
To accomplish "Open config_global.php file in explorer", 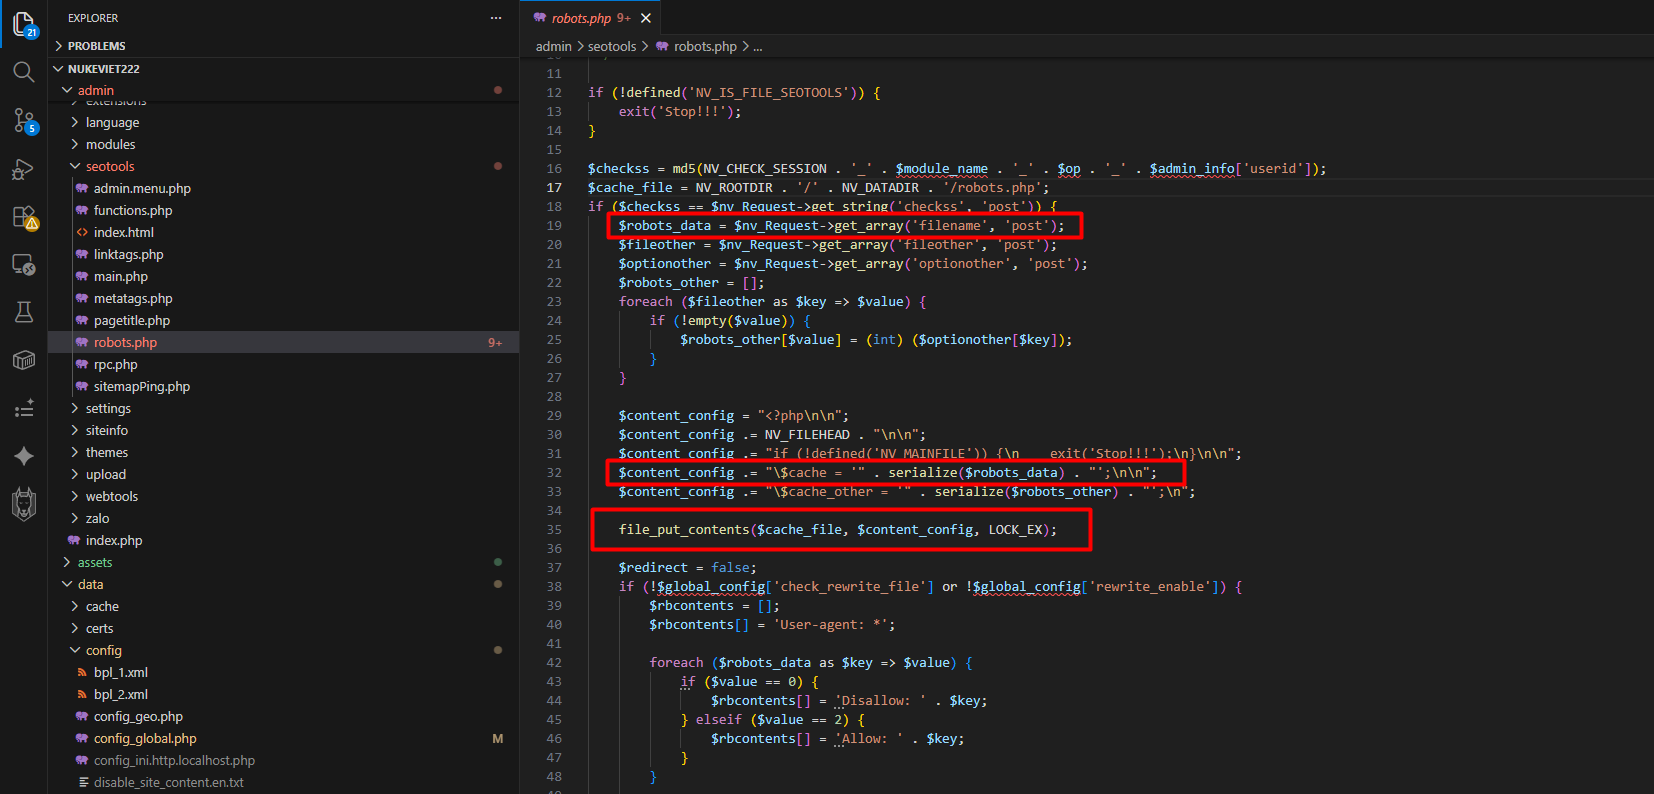I will (x=145, y=738).
